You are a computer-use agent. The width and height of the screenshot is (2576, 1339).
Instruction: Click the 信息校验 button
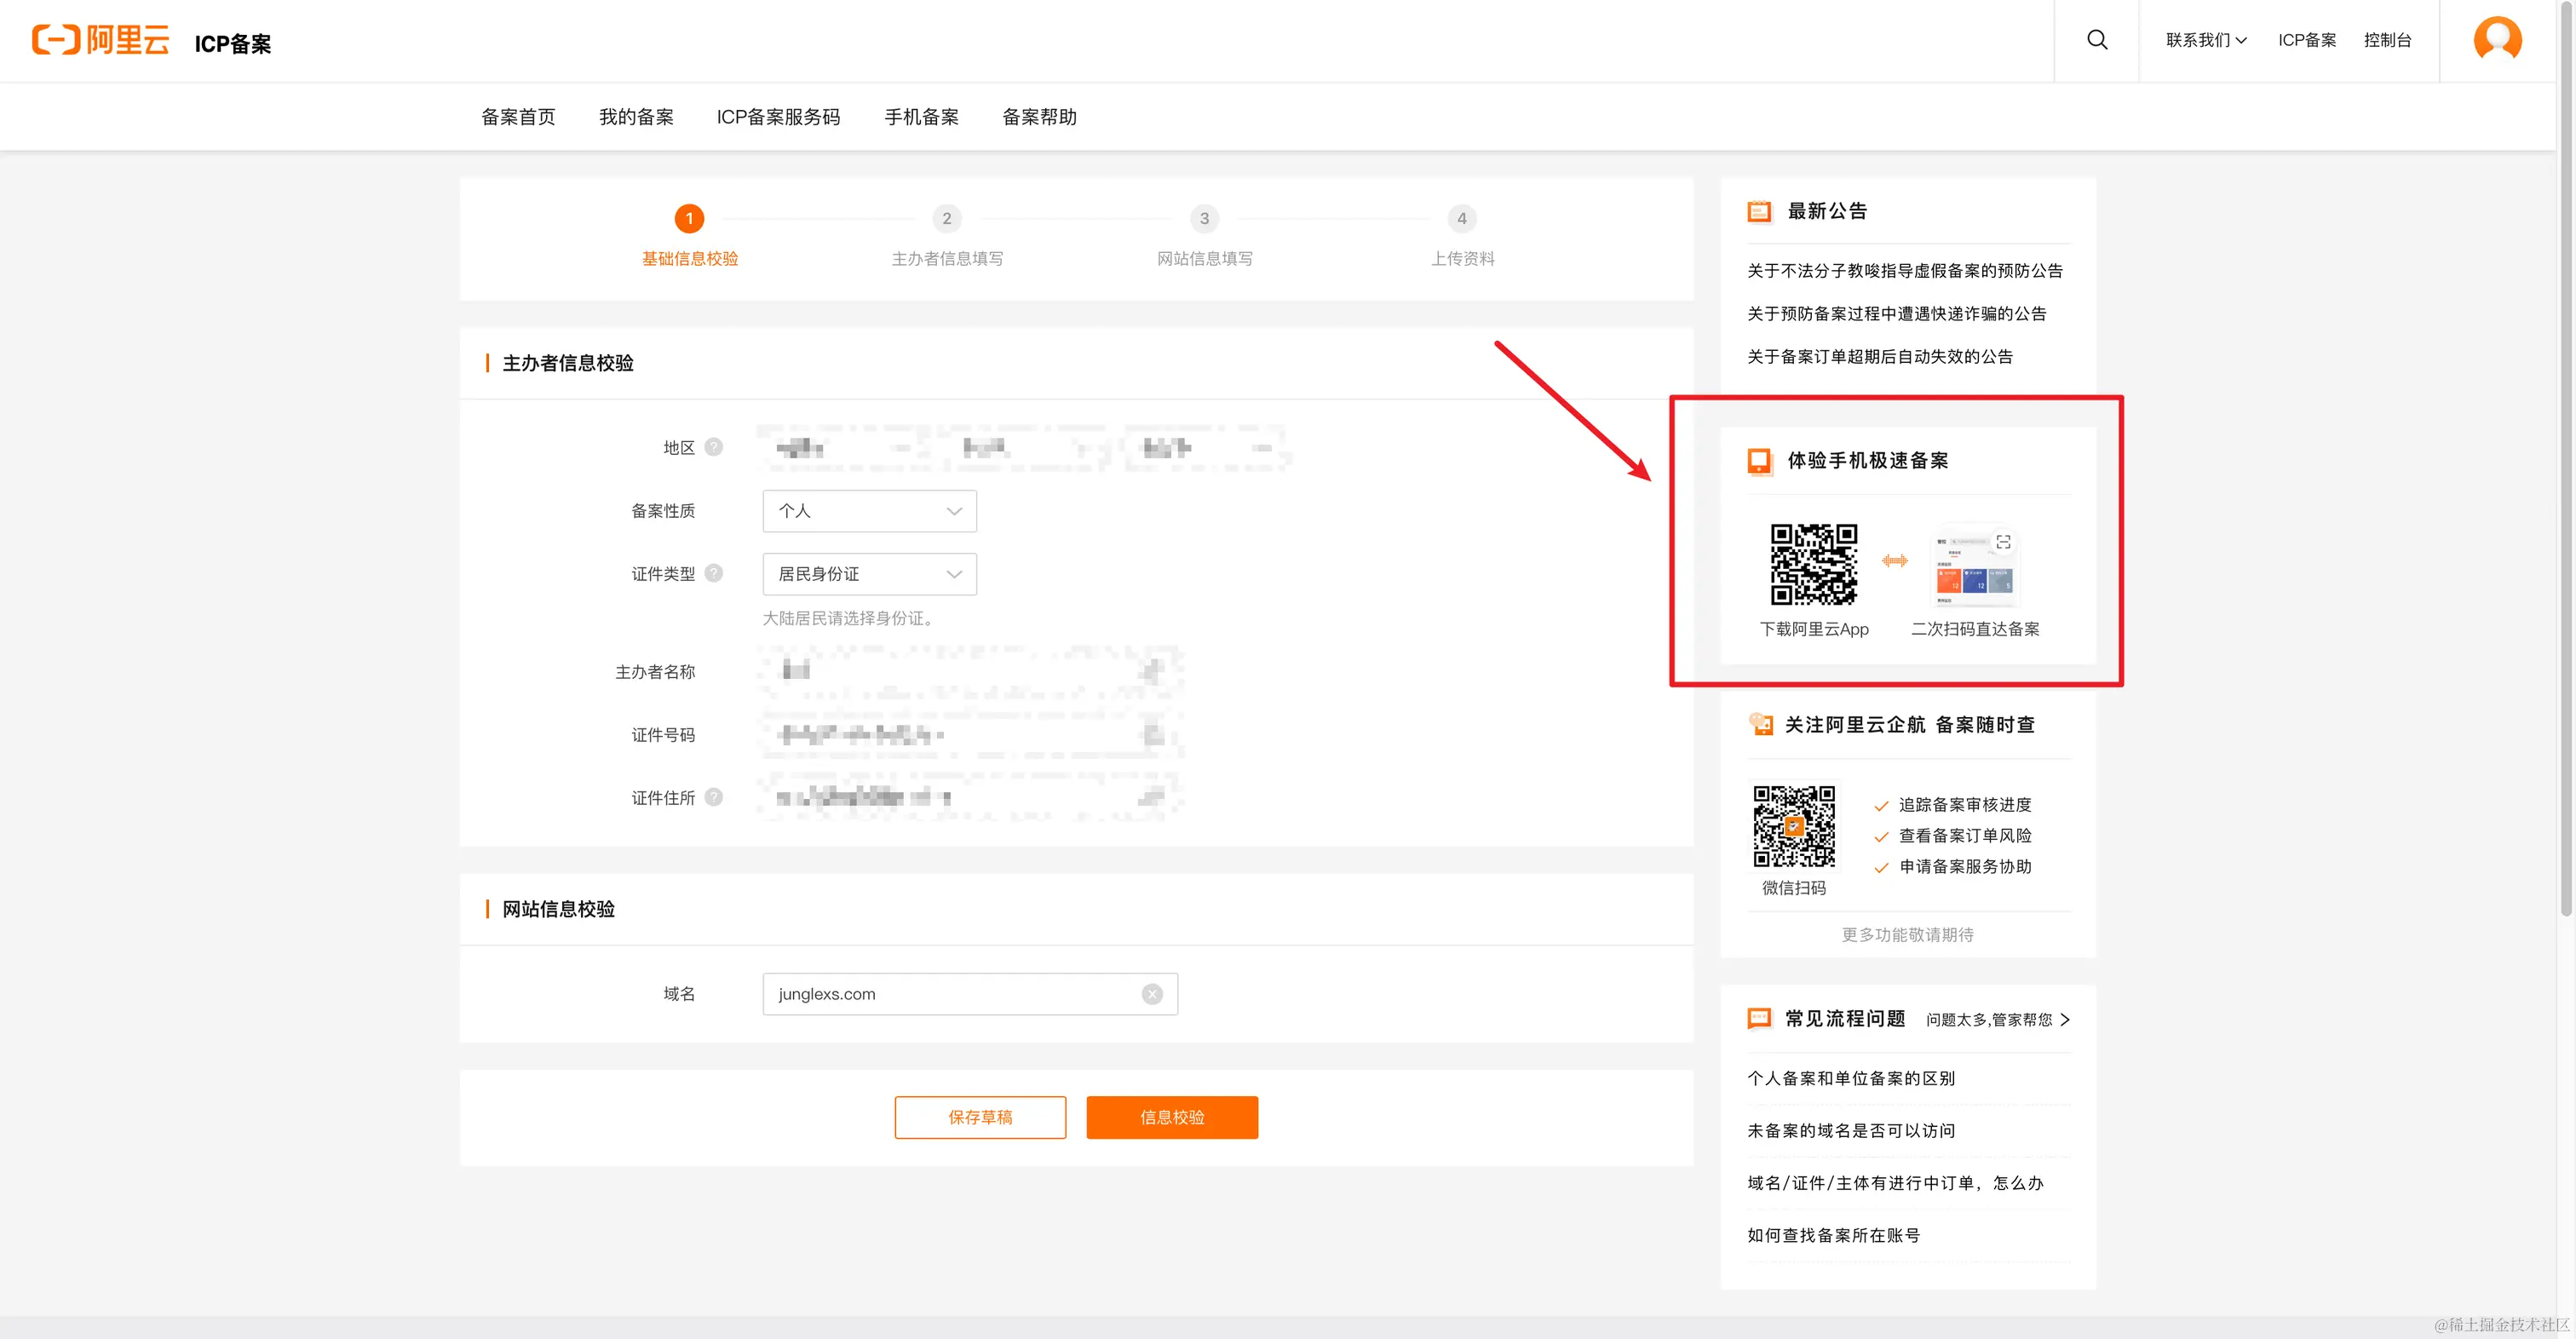[1172, 1117]
